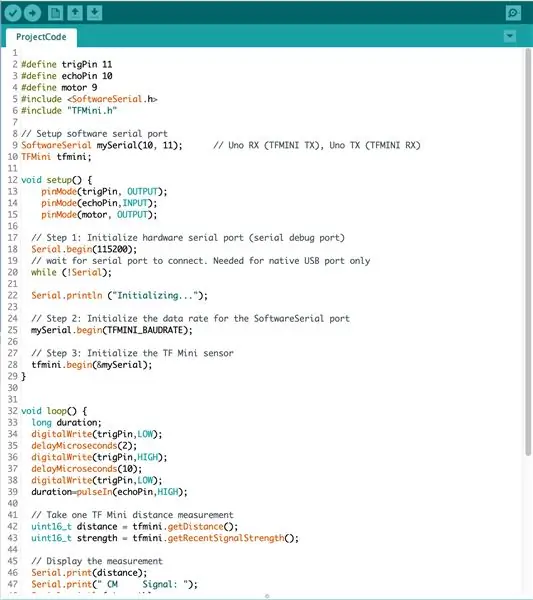This screenshot has height=600, width=533.
Task: Click the Verify checkmark icon
Action: pos(13,13)
